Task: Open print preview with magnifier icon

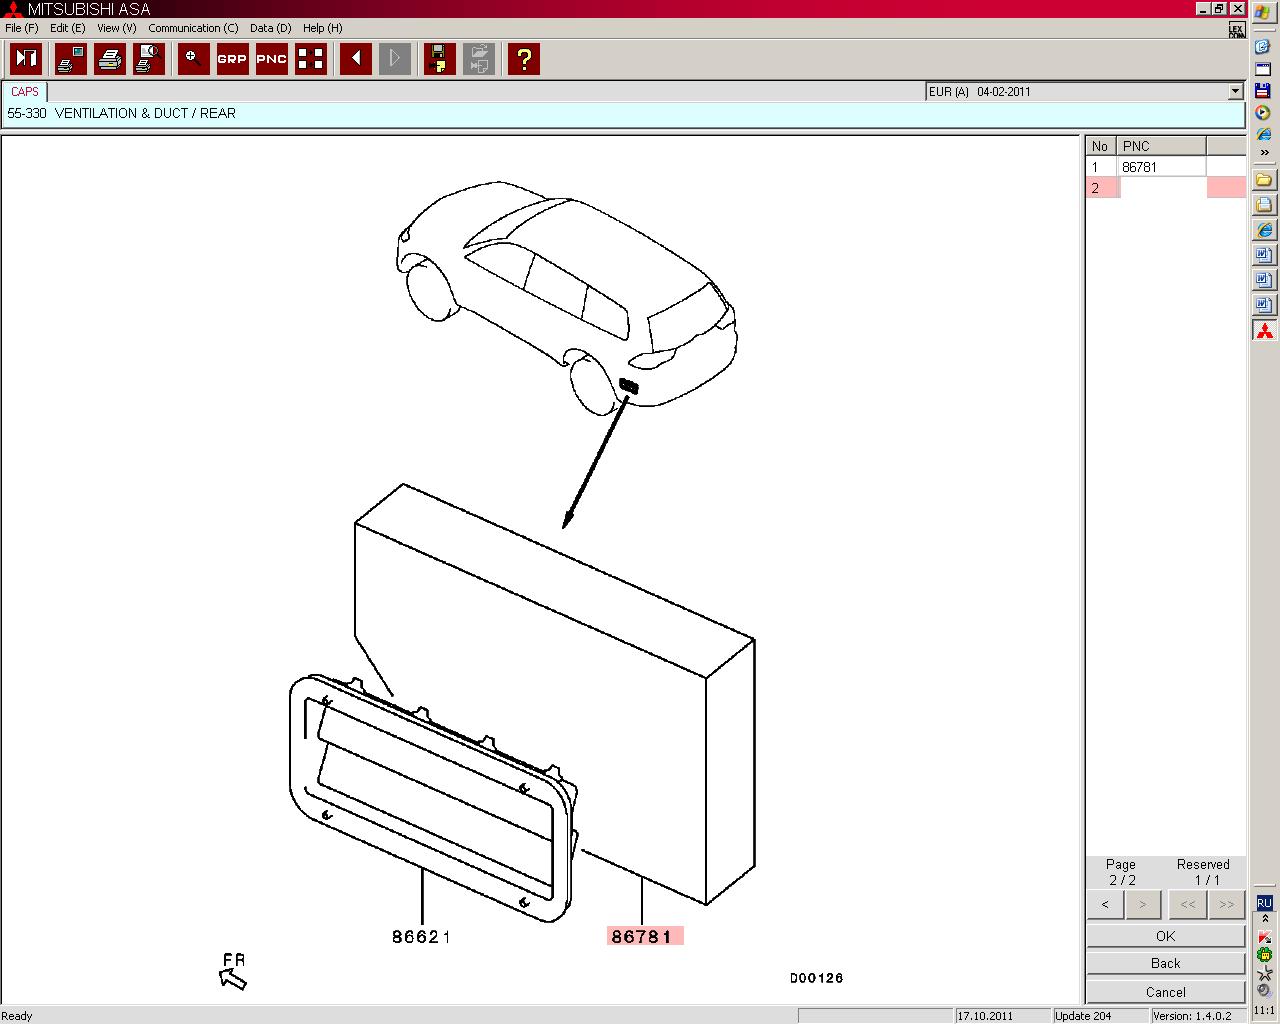Action: tap(149, 59)
